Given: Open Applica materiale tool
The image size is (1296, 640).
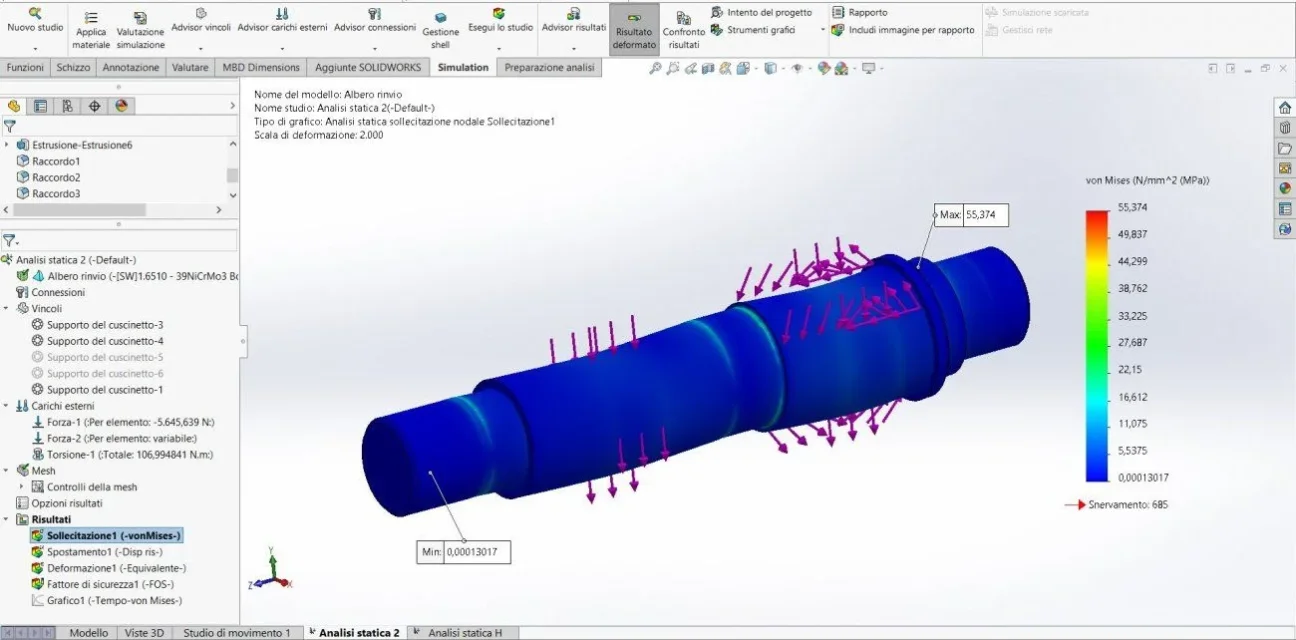Looking at the screenshot, I should point(91,31).
